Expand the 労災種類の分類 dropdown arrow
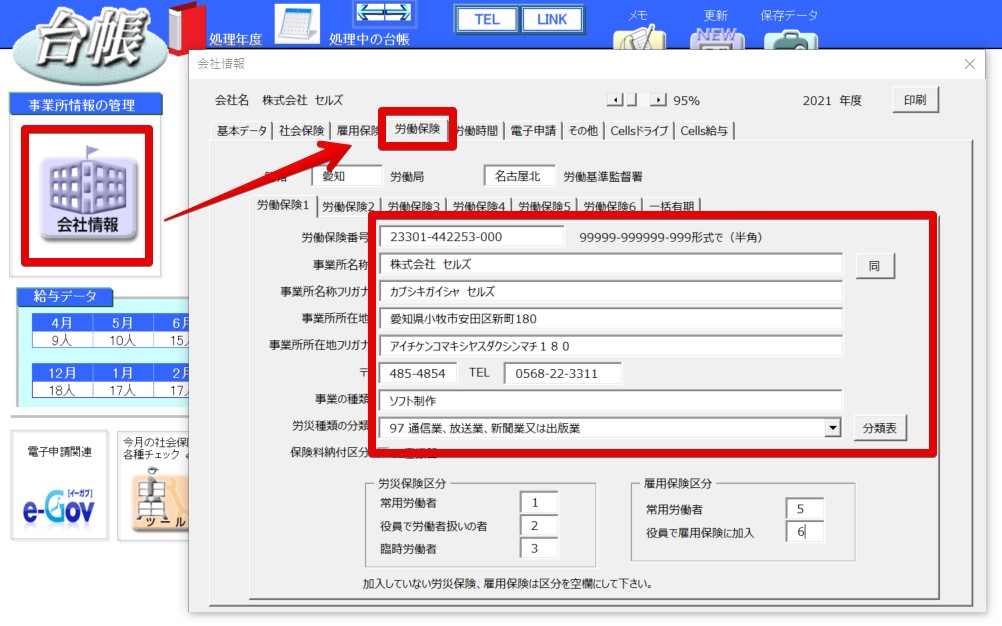Image resolution: width=1002 pixels, height=626 pixels. coord(833,427)
